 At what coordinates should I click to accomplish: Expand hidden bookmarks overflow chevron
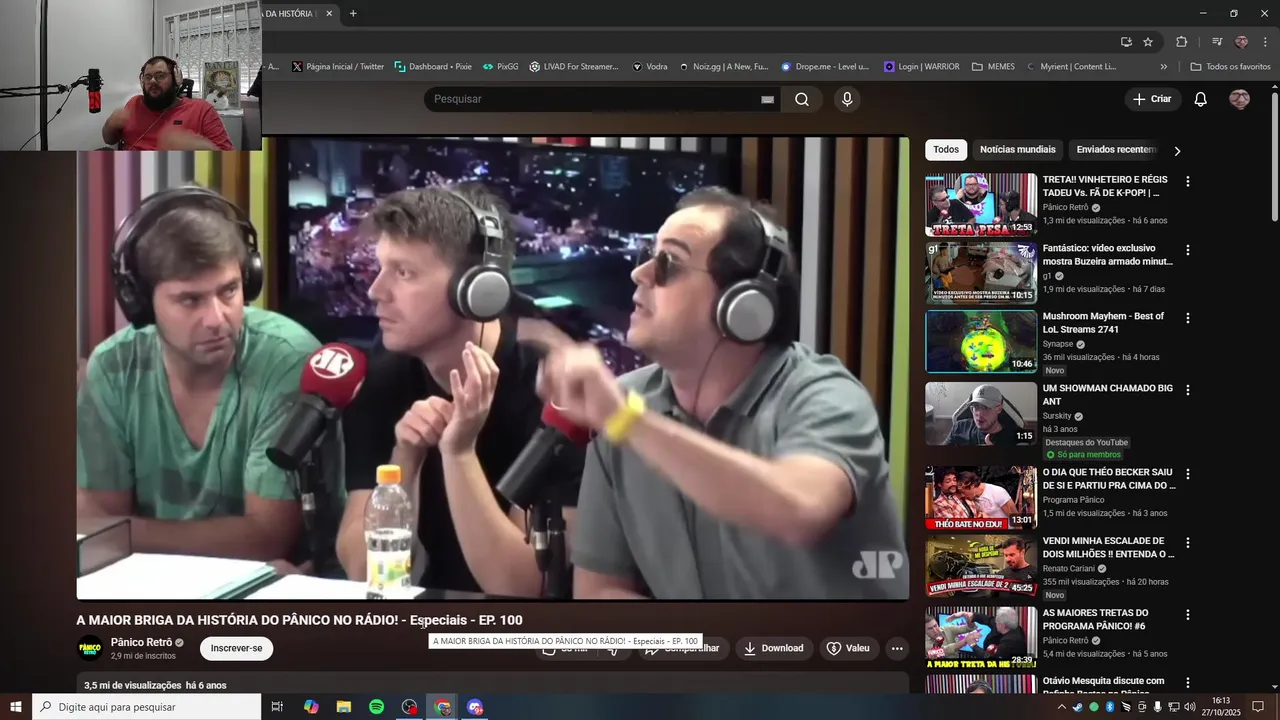click(1163, 67)
